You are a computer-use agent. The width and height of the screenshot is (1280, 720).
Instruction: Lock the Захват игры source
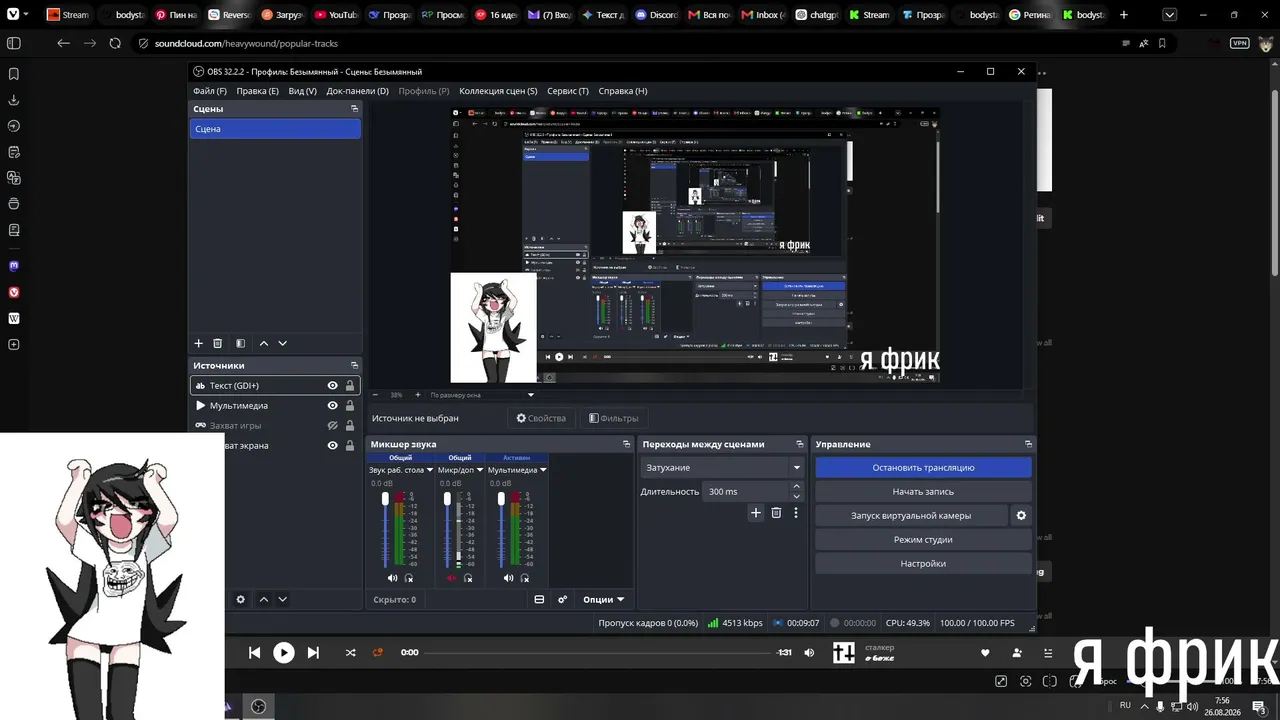[349, 426]
